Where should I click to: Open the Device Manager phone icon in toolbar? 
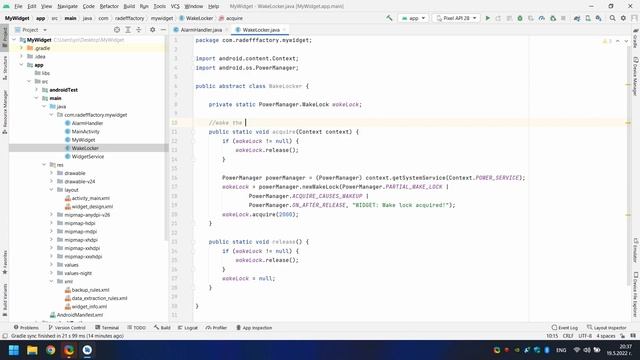coord(588,18)
